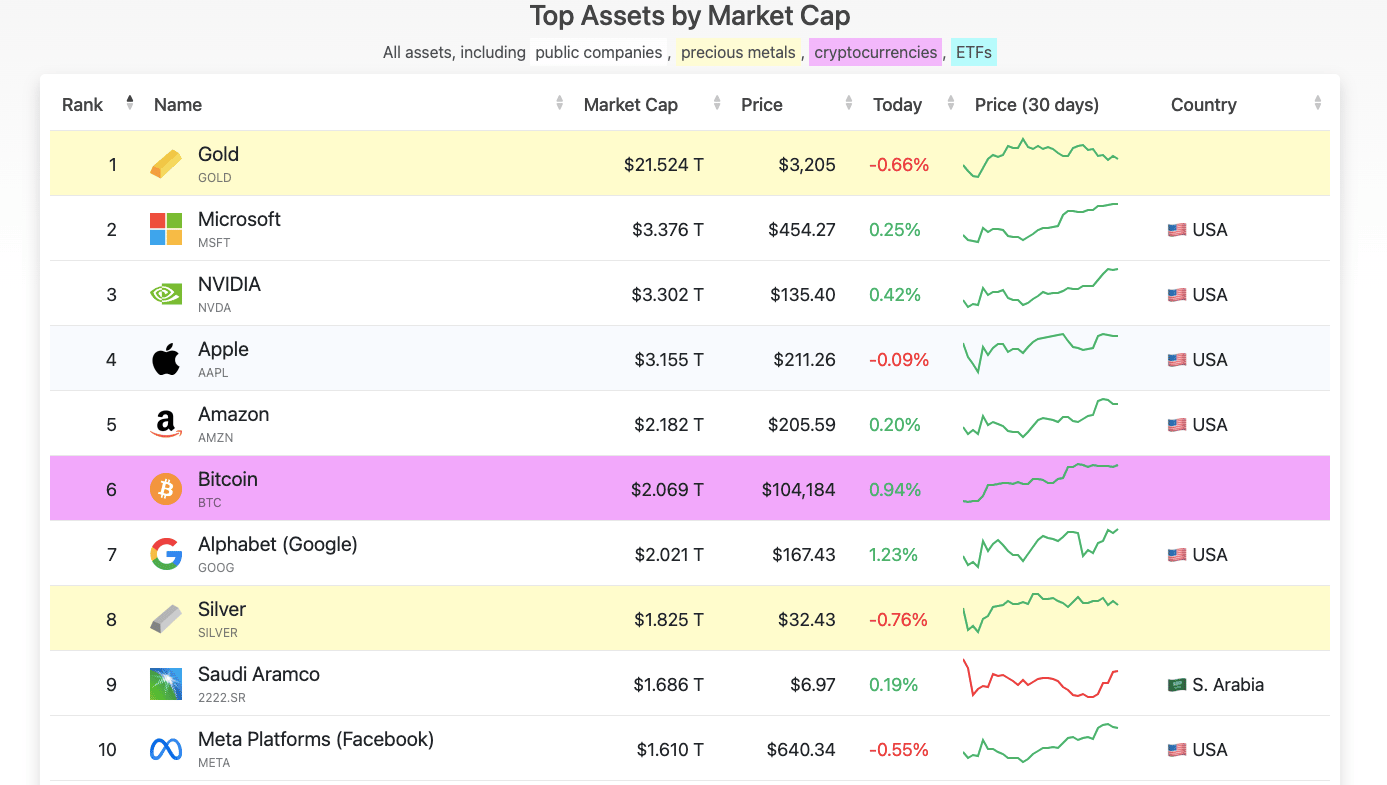The height and width of the screenshot is (785, 1387).
Task: Click Meta's price $640.34
Action: pyautogui.click(x=802, y=750)
